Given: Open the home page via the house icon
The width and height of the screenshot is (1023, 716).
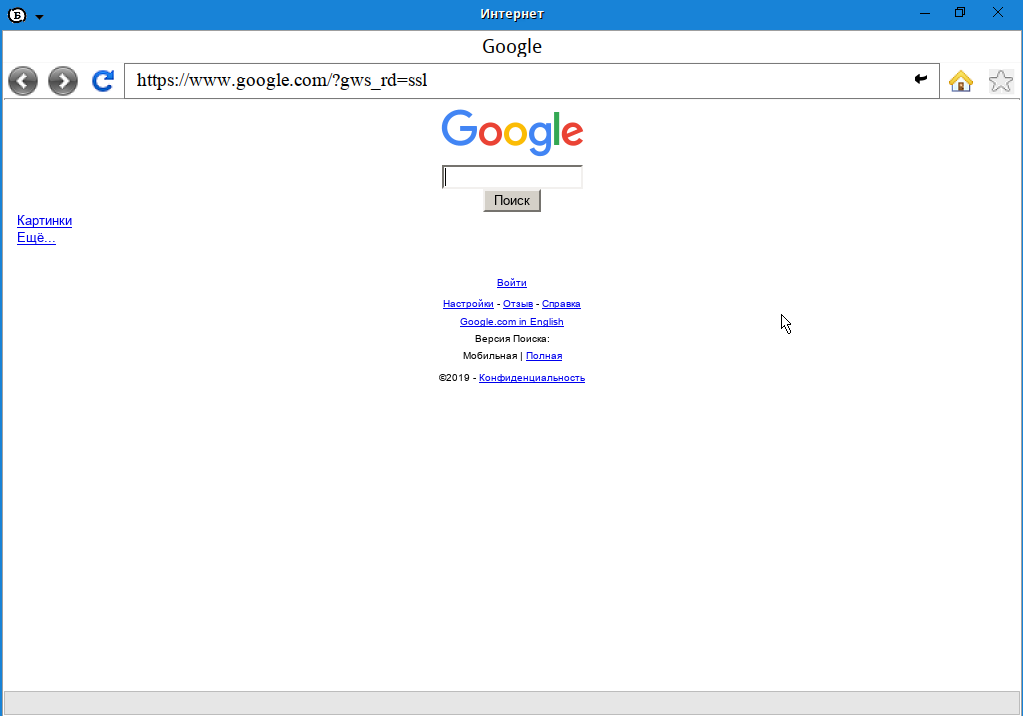Looking at the screenshot, I should click(960, 81).
